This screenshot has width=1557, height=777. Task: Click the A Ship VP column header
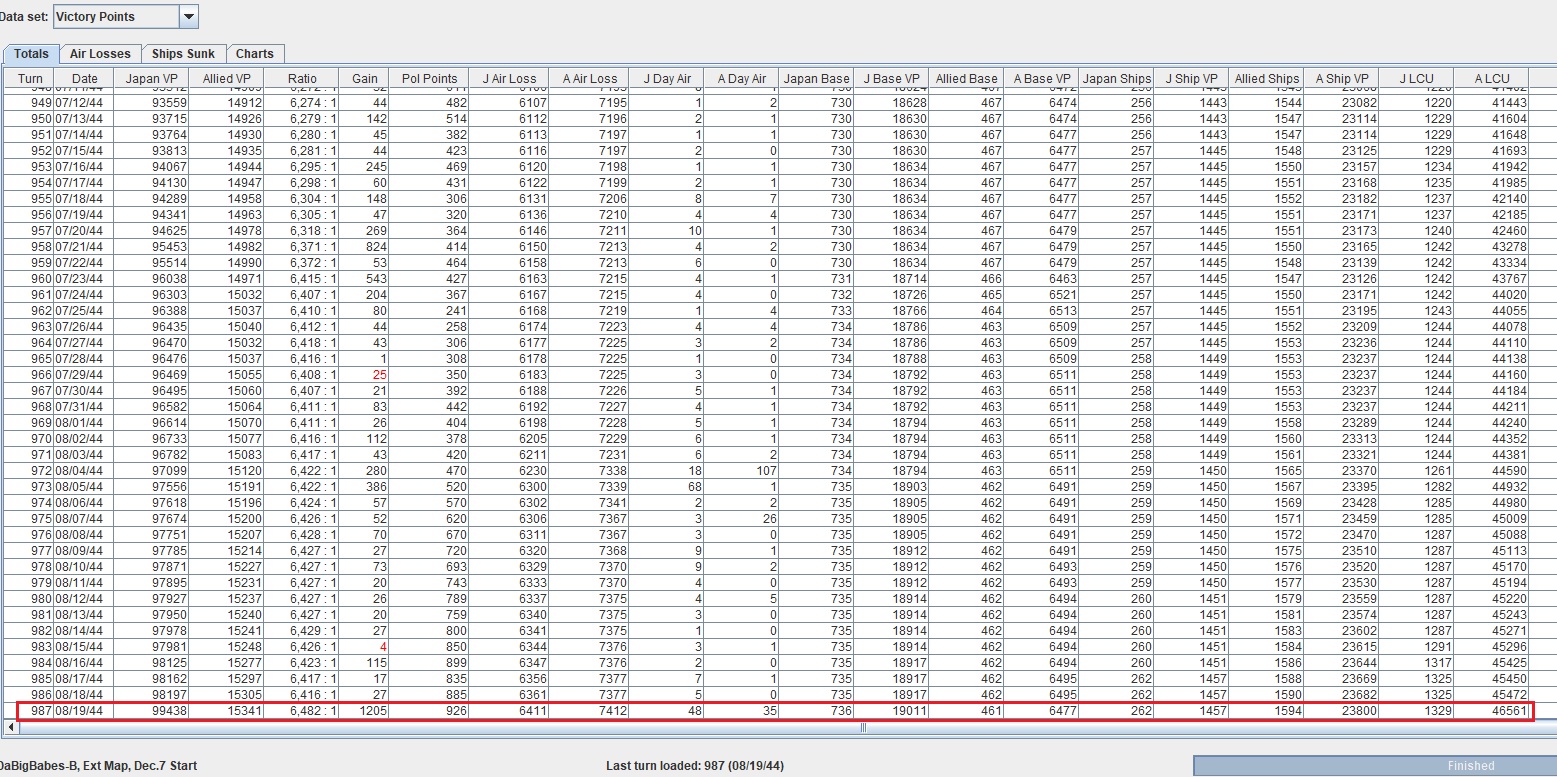click(x=1342, y=78)
